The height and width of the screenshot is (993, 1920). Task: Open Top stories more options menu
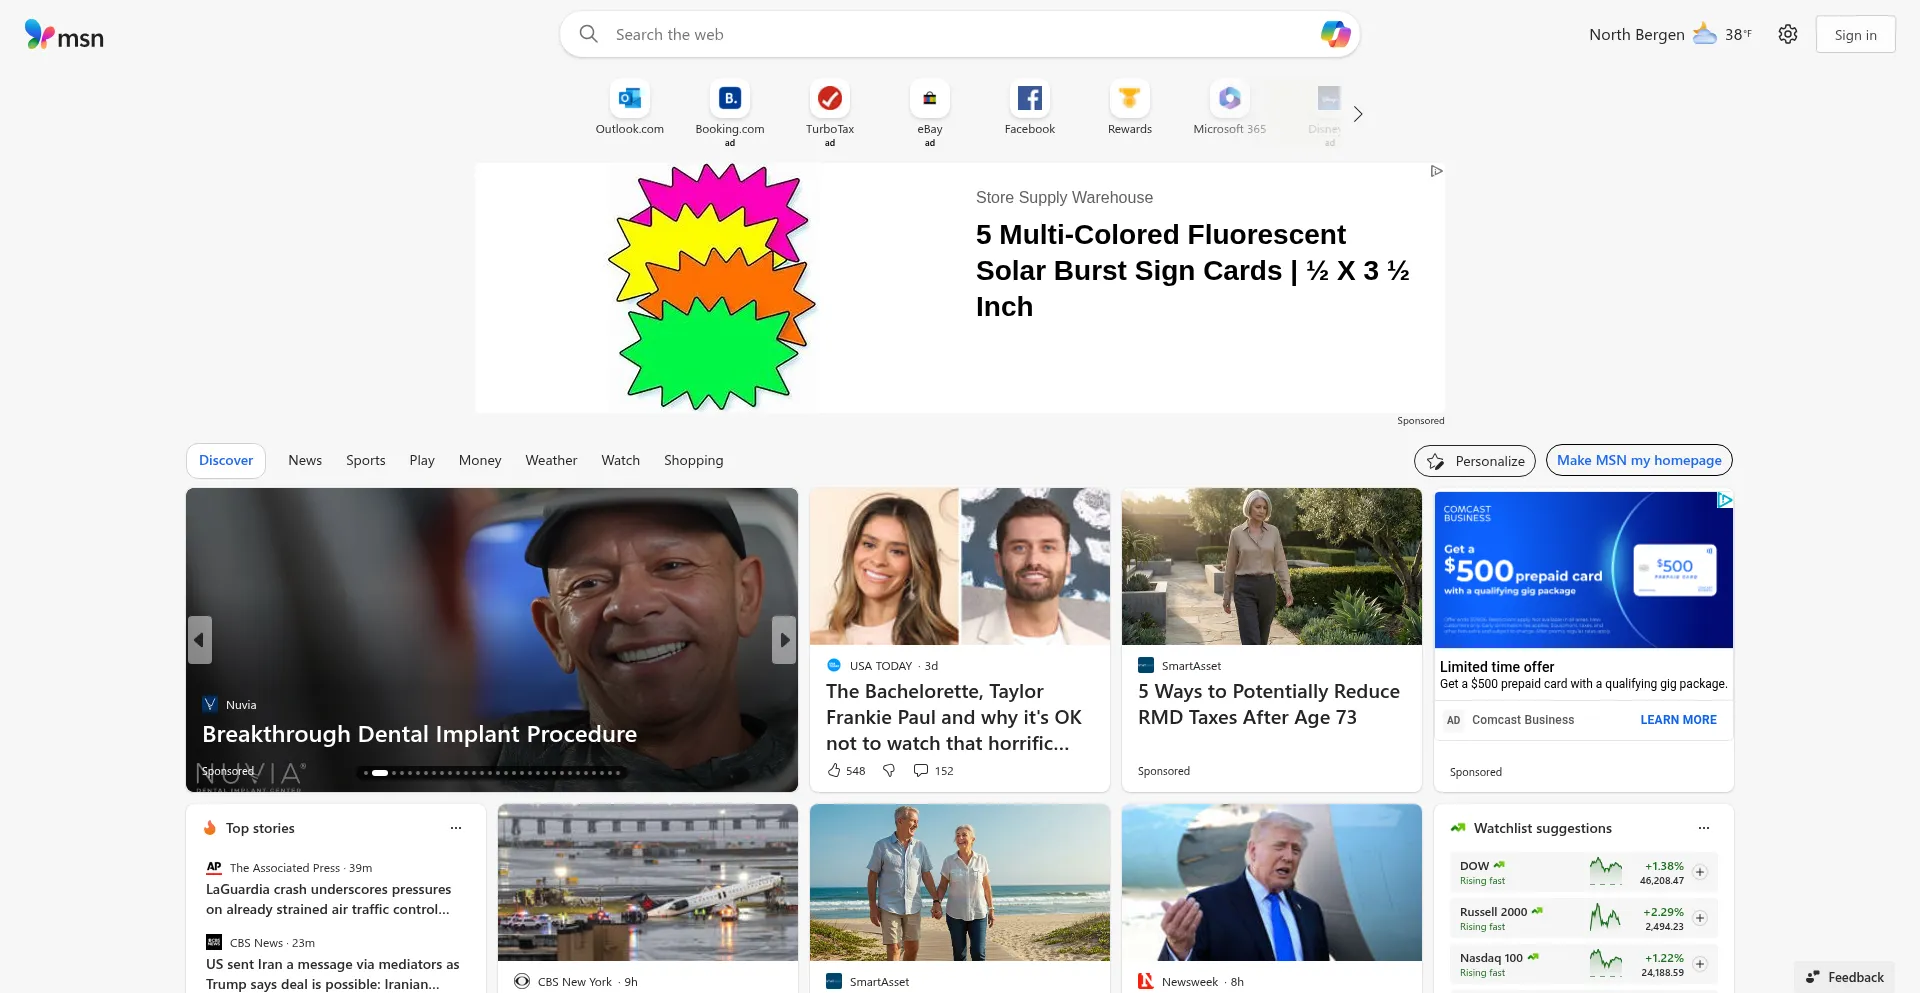click(456, 828)
